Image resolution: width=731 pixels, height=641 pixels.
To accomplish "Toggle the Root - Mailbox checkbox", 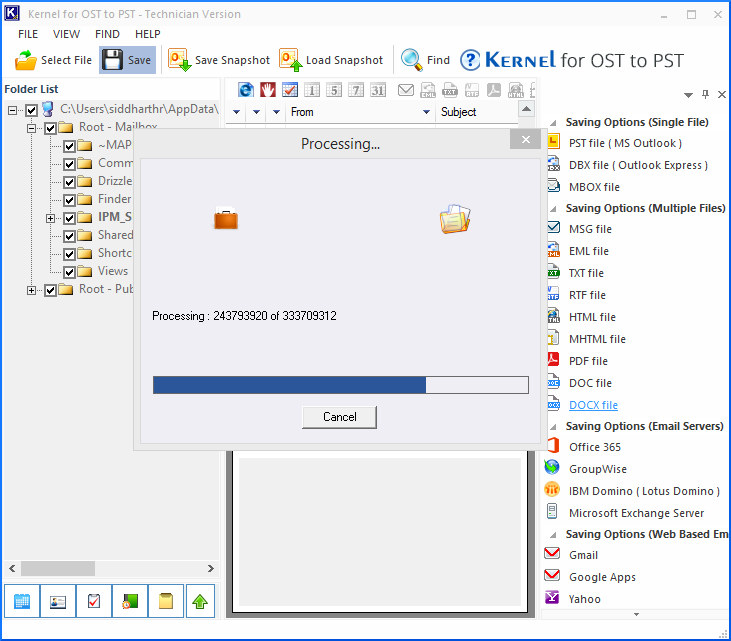I will 50,128.
